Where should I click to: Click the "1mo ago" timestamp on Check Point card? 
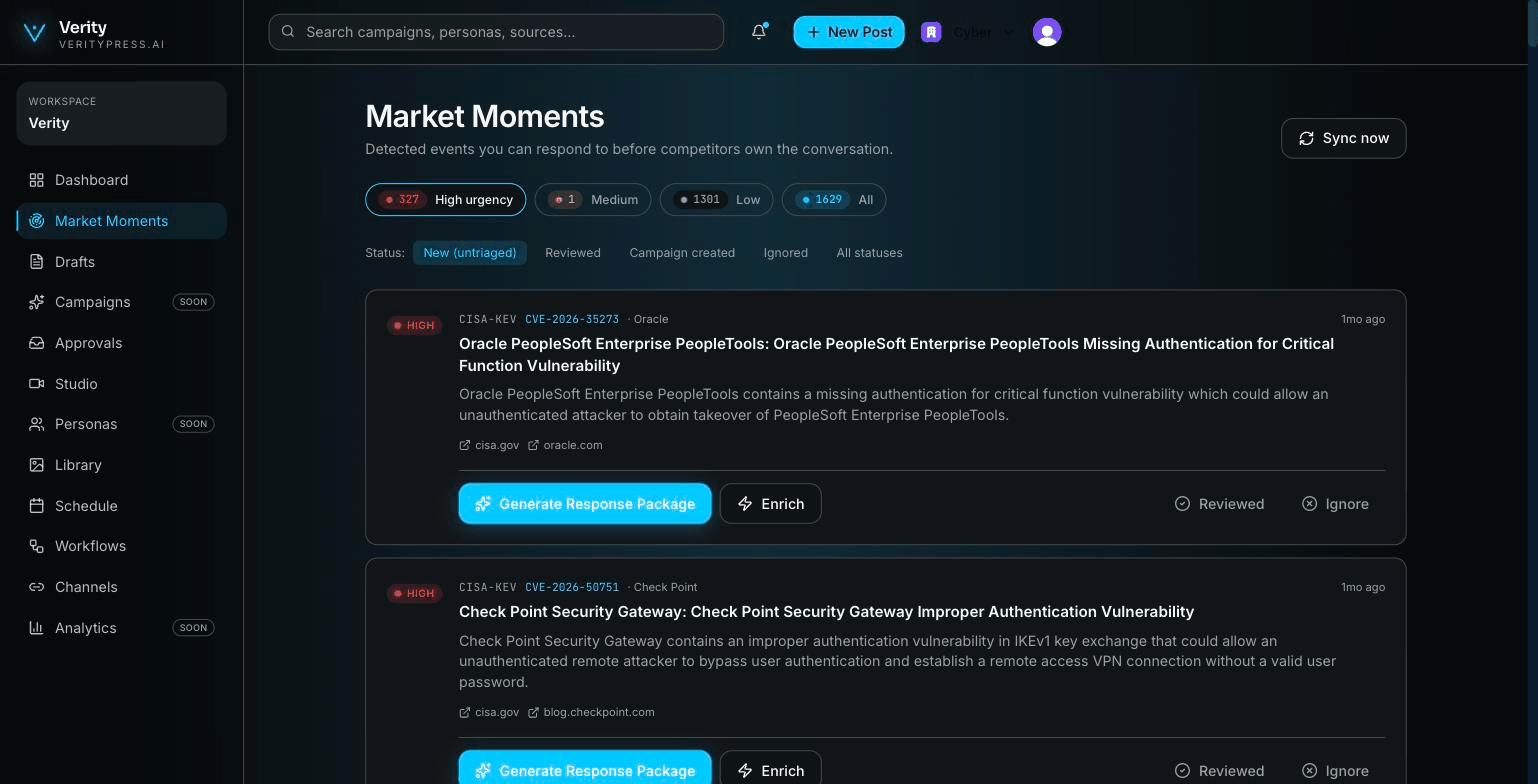pos(1363,587)
